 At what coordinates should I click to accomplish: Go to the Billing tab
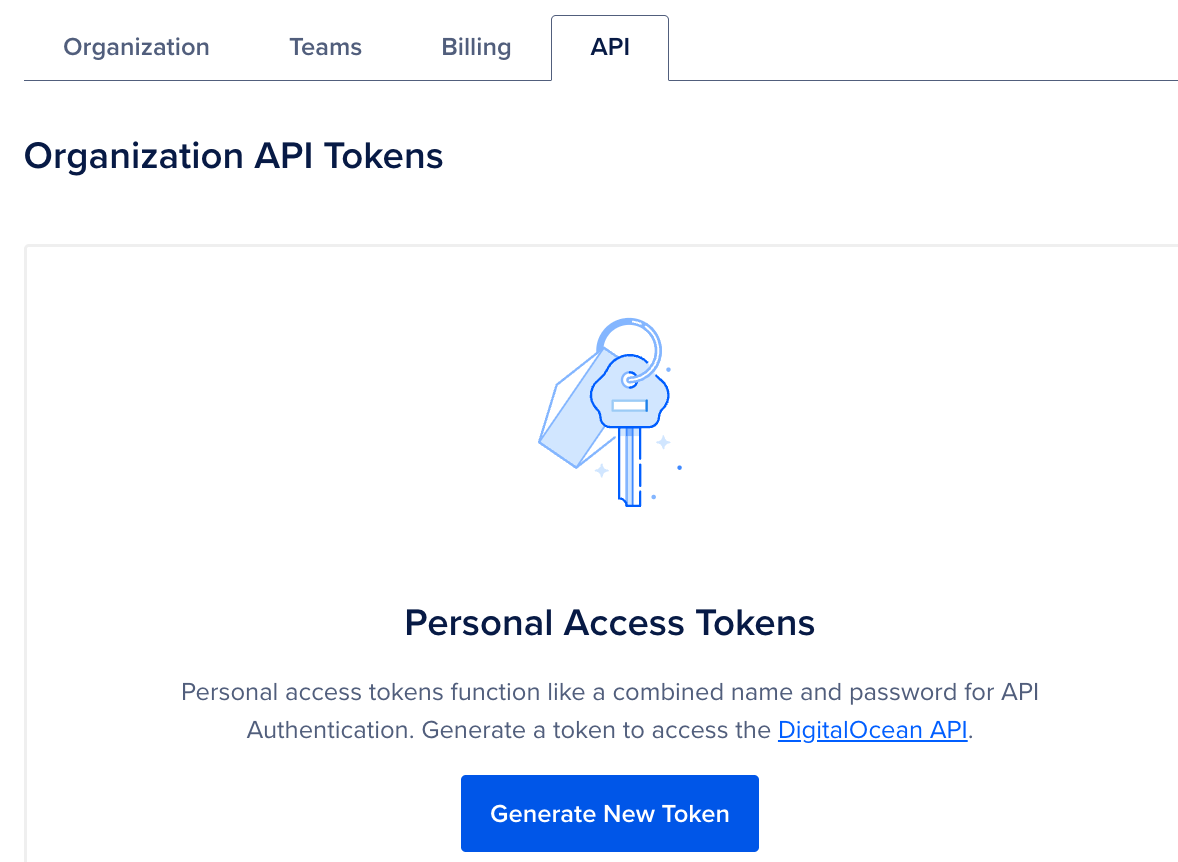[x=476, y=47]
